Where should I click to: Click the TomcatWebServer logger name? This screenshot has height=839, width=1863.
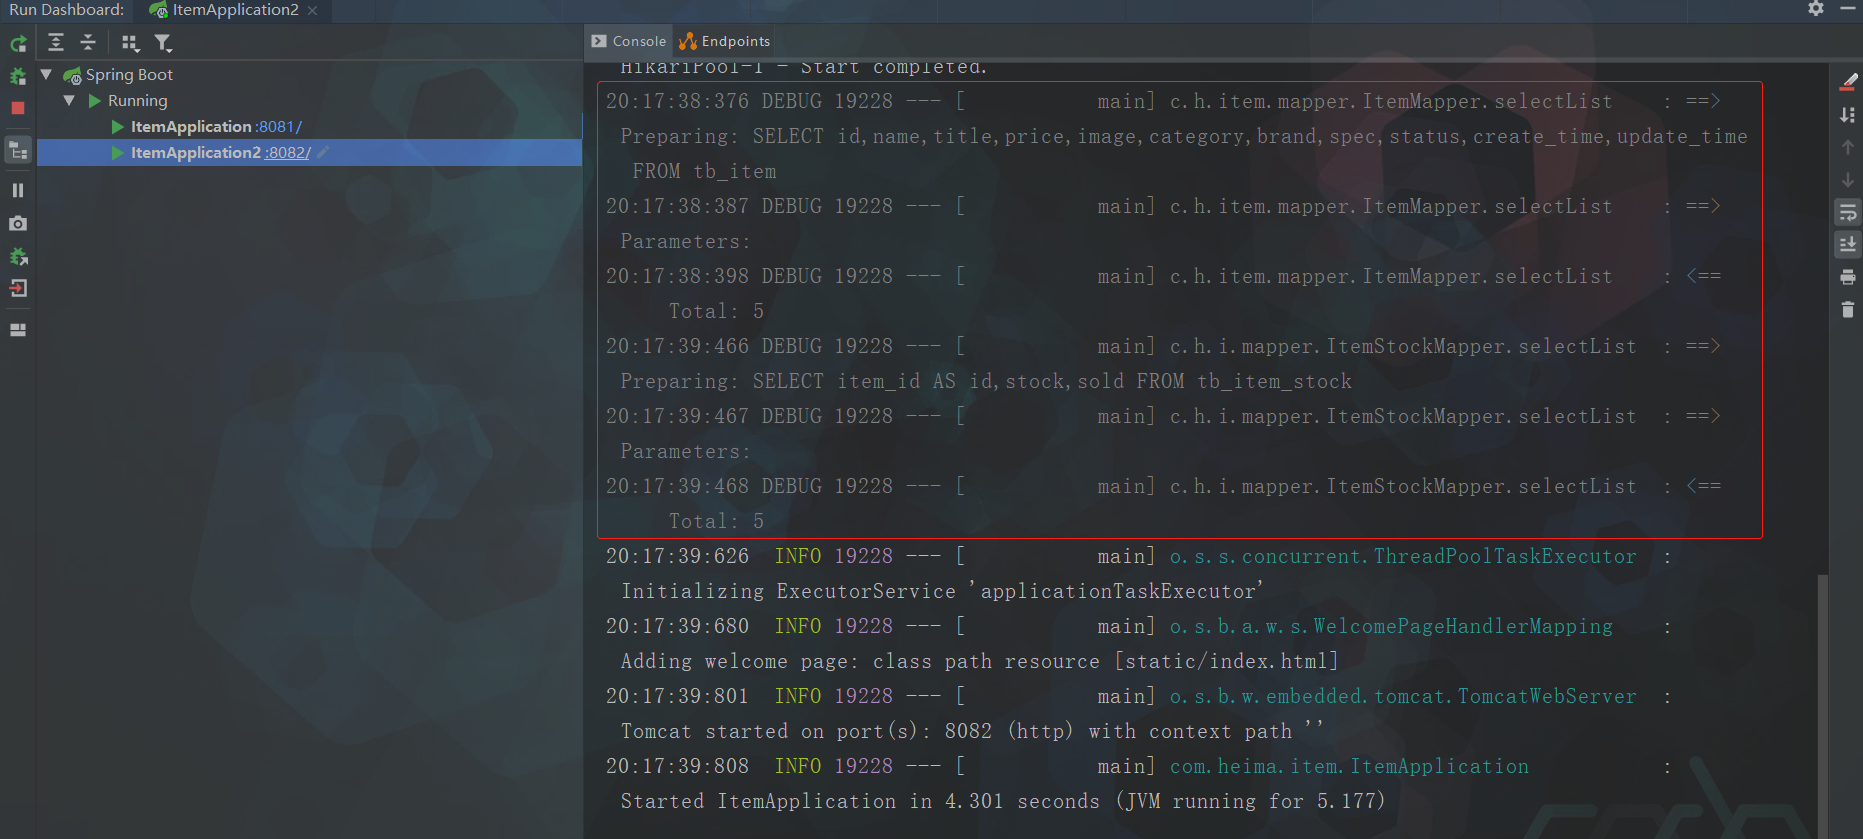pyautogui.click(x=1403, y=696)
